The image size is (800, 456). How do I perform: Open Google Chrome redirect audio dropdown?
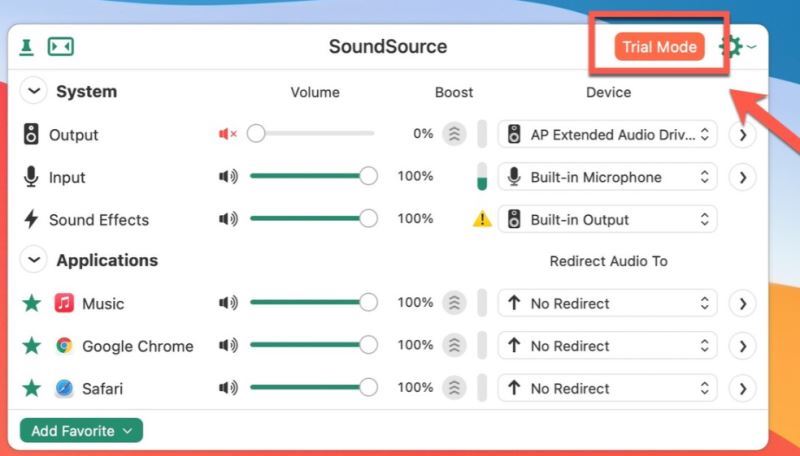tap(608, 345)
